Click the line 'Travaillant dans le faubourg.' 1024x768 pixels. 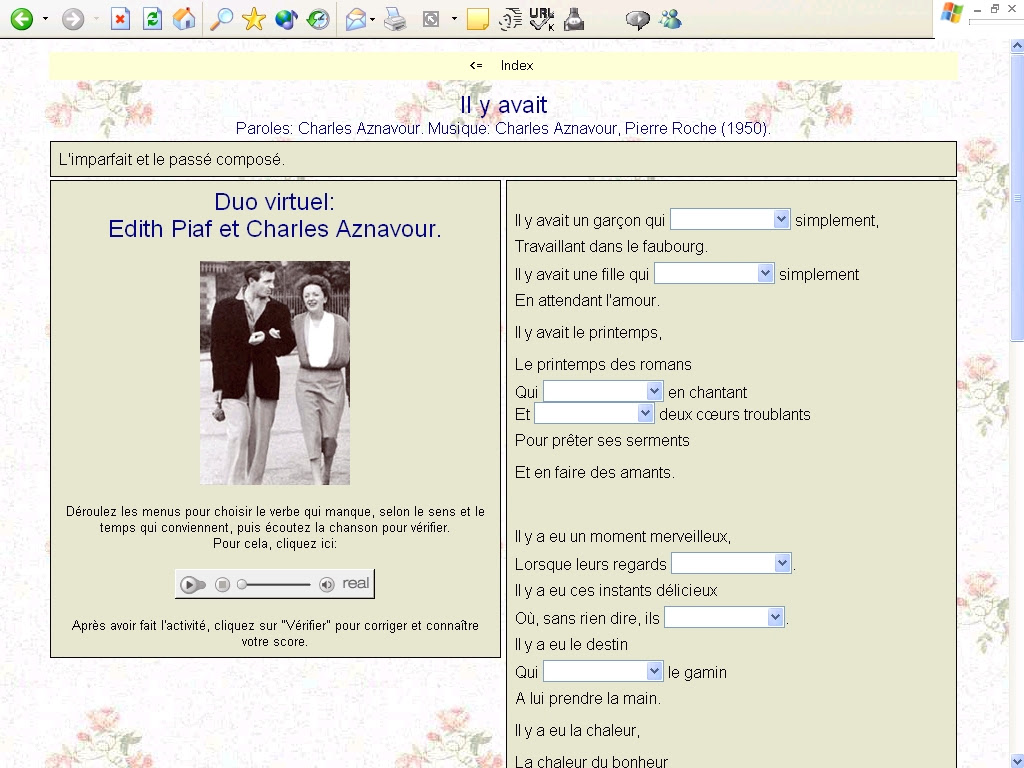(611, 247)
